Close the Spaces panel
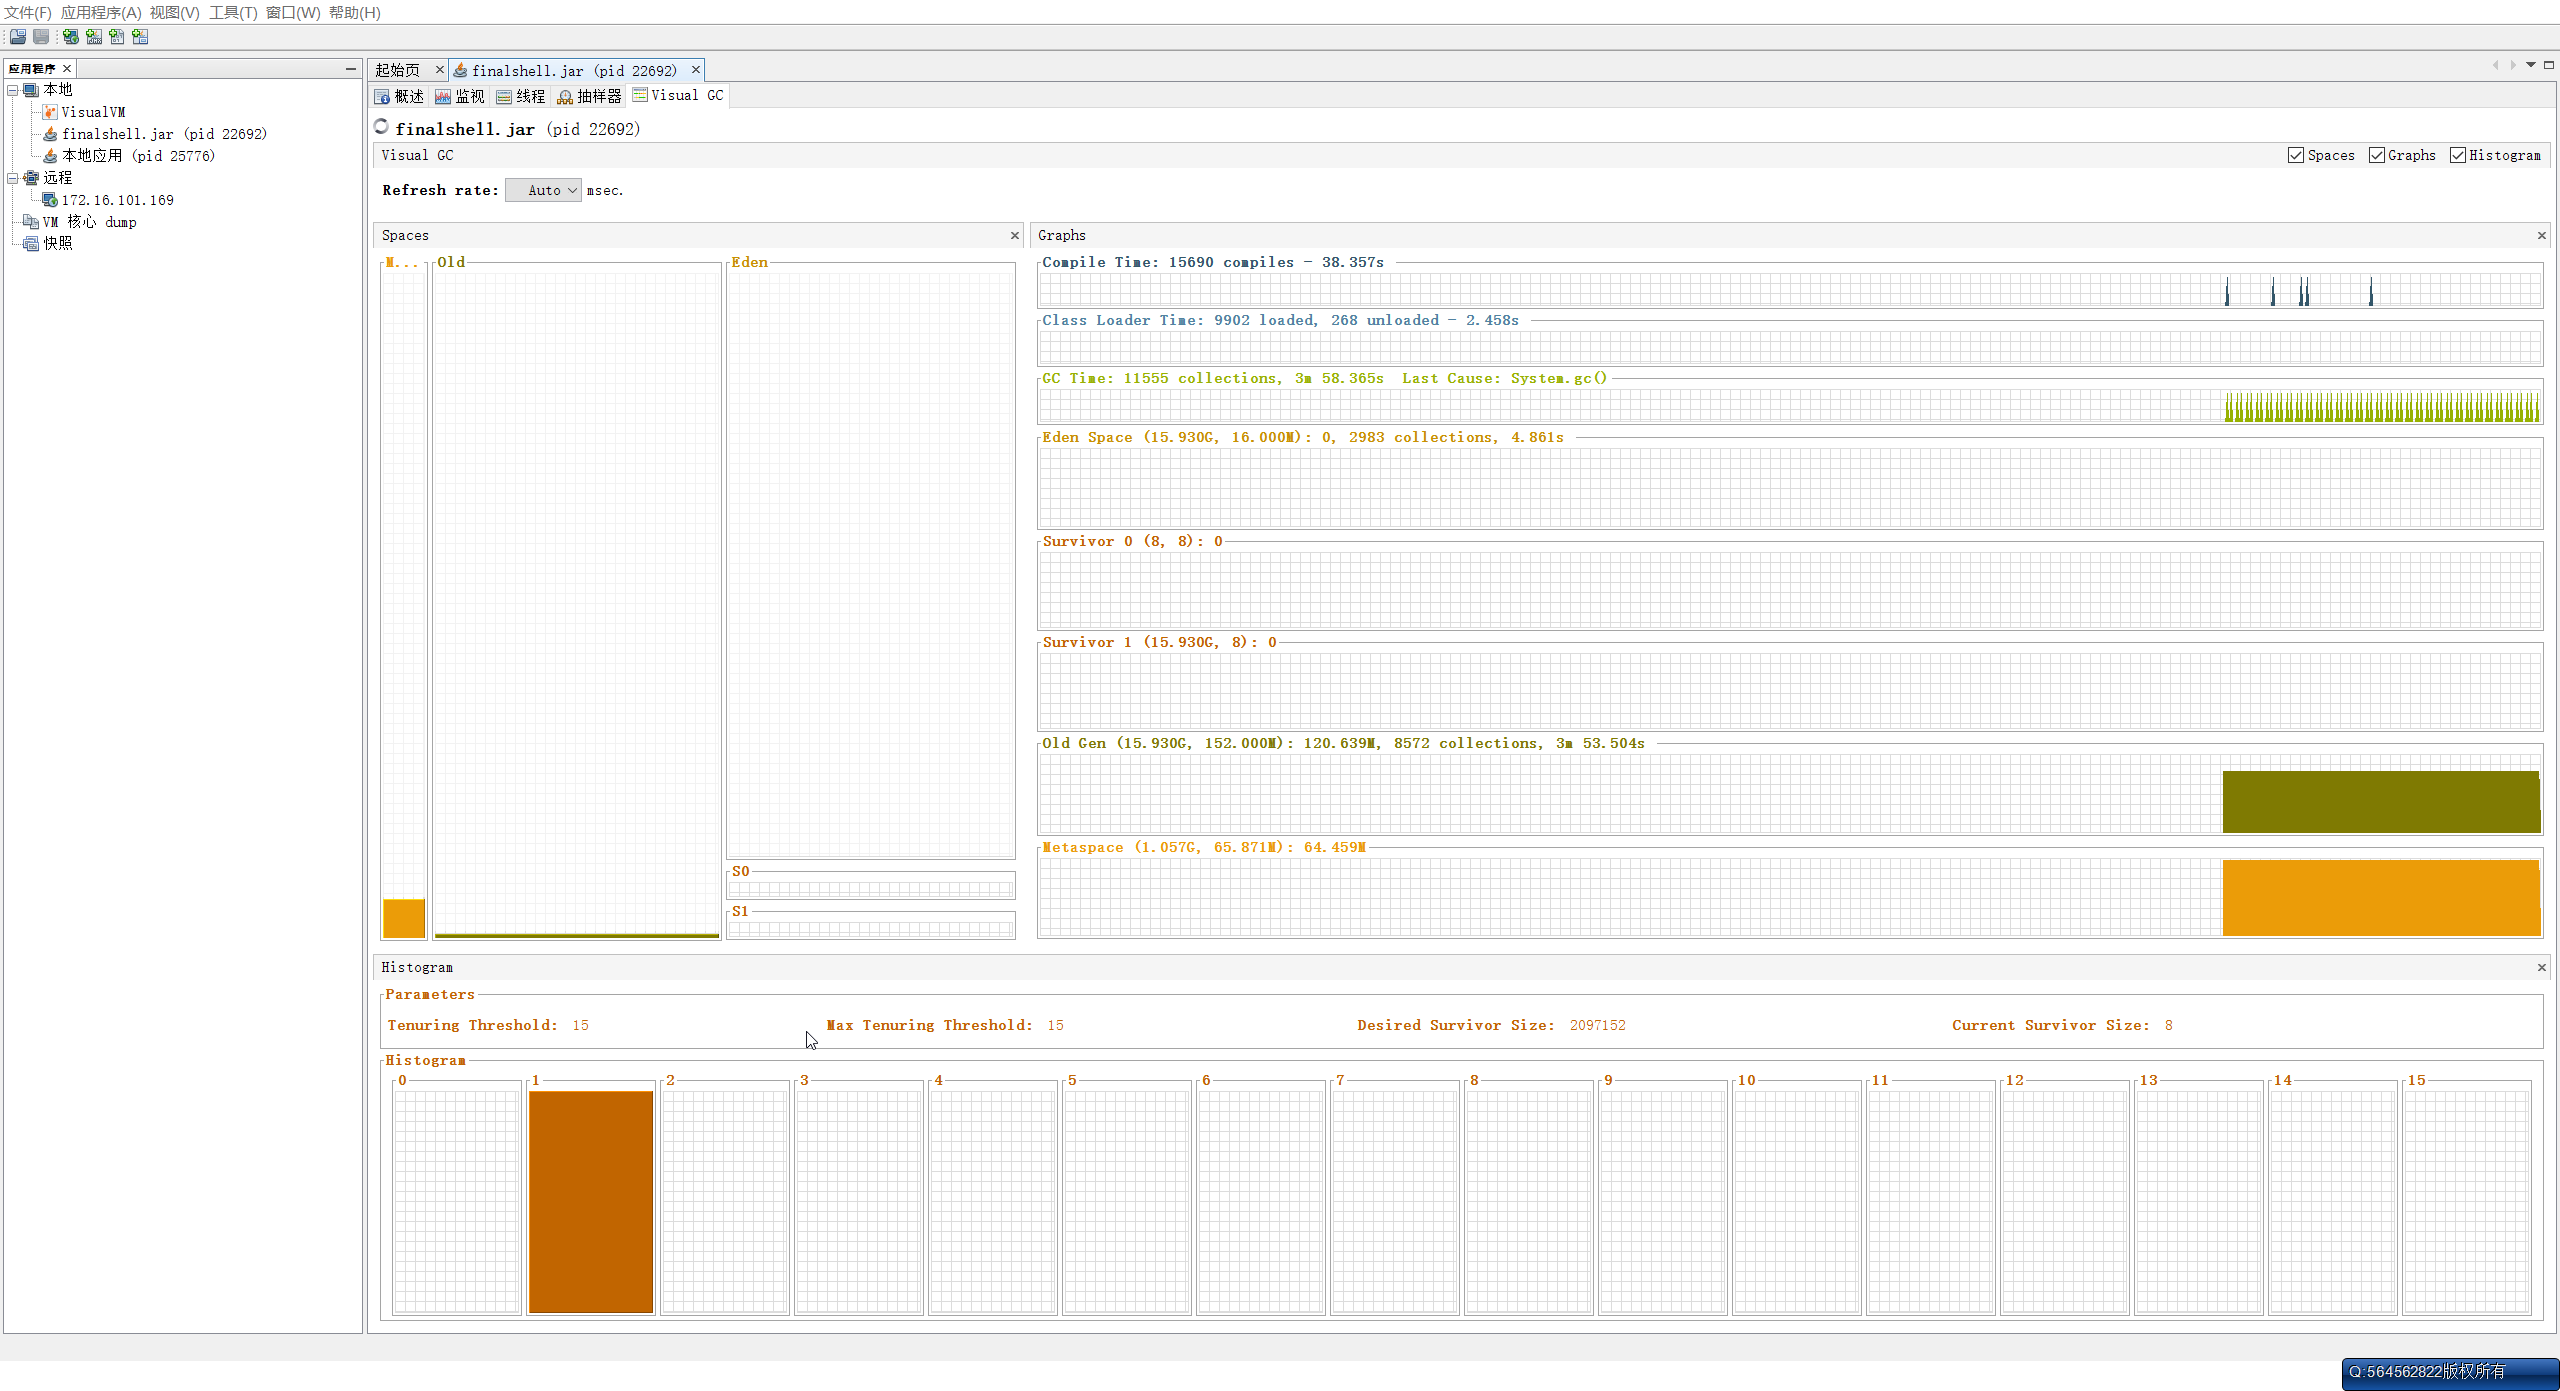 pyautogui.click(x=1015, y=236)
